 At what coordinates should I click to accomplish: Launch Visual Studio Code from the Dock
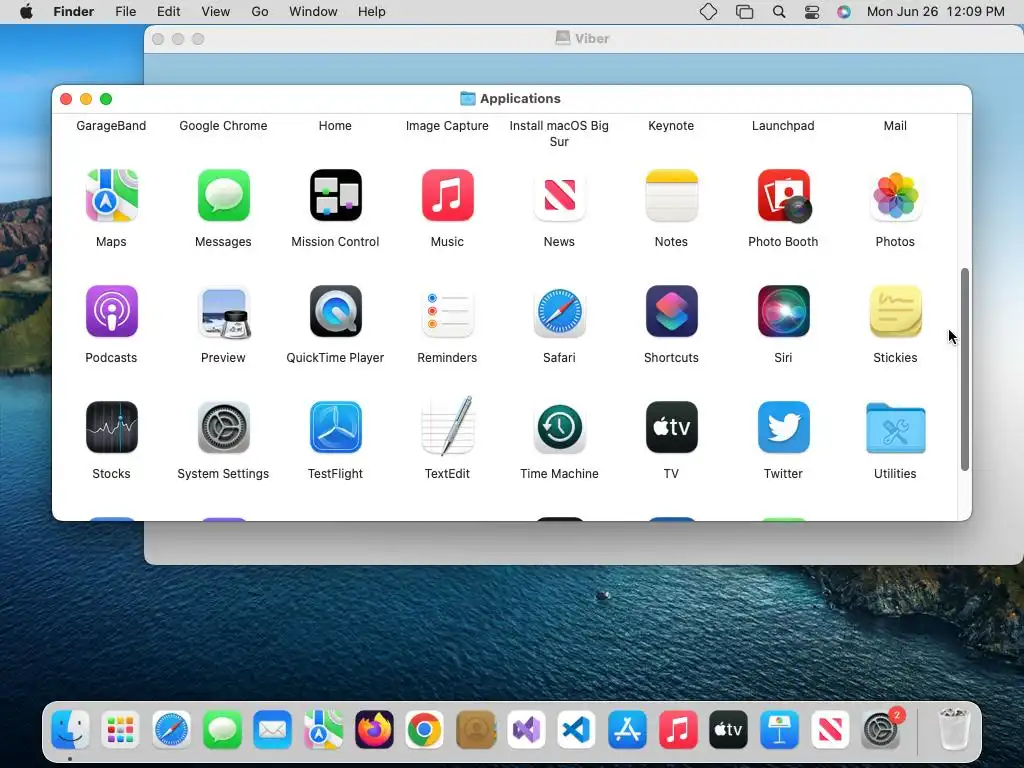577,729
